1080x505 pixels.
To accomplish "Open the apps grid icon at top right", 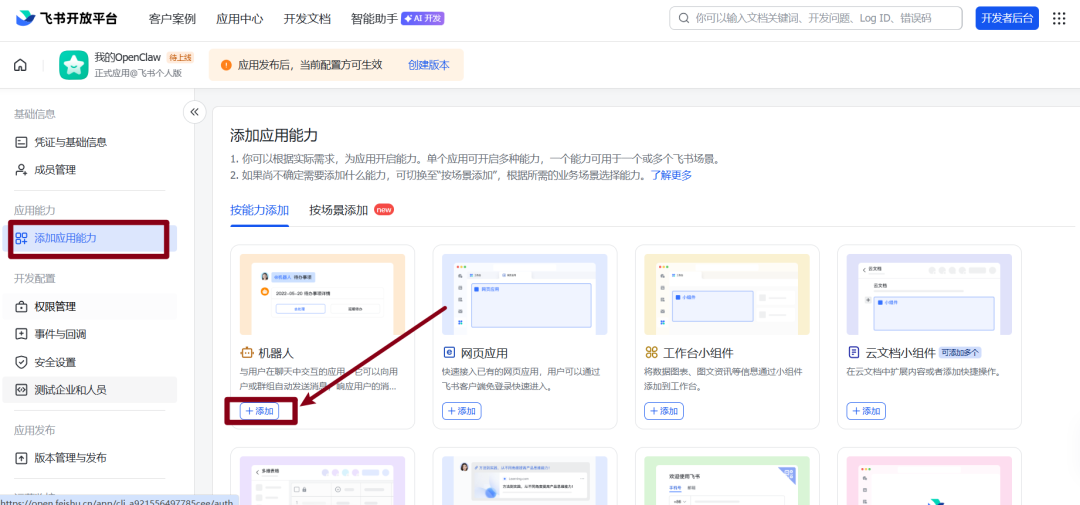I will coord(1059,18).
